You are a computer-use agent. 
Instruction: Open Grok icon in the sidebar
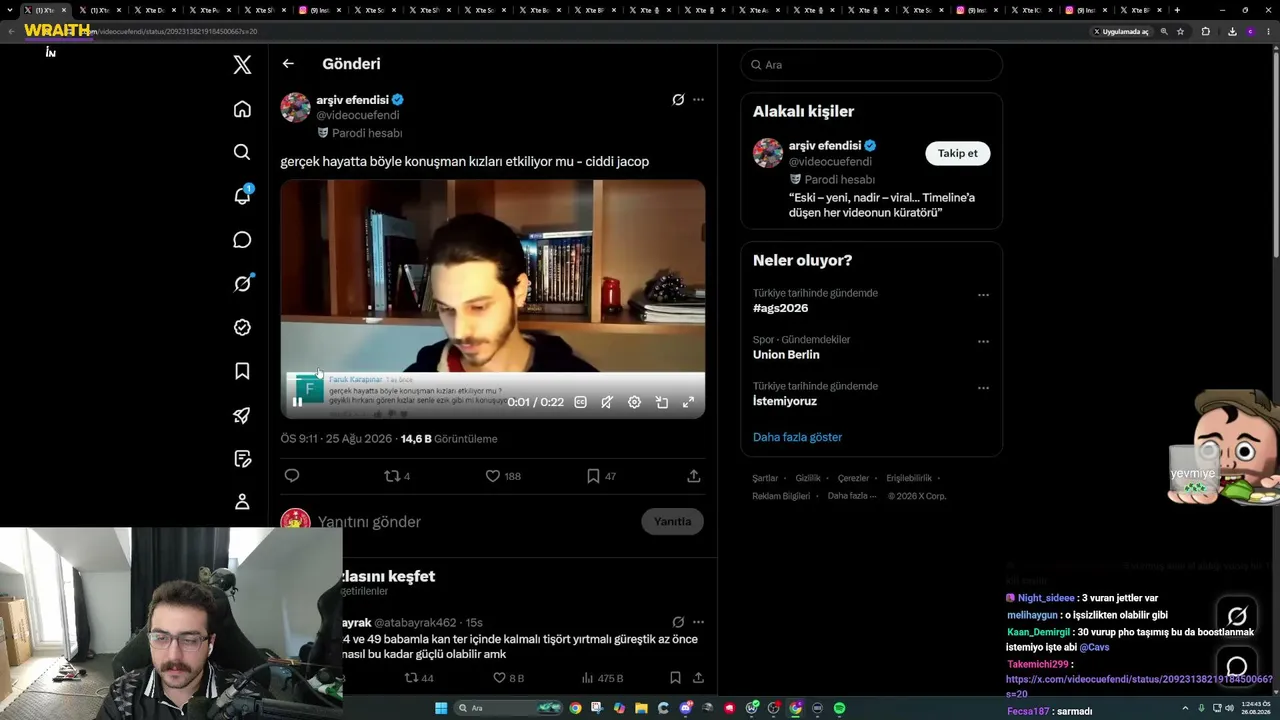[x=242, y=284]
